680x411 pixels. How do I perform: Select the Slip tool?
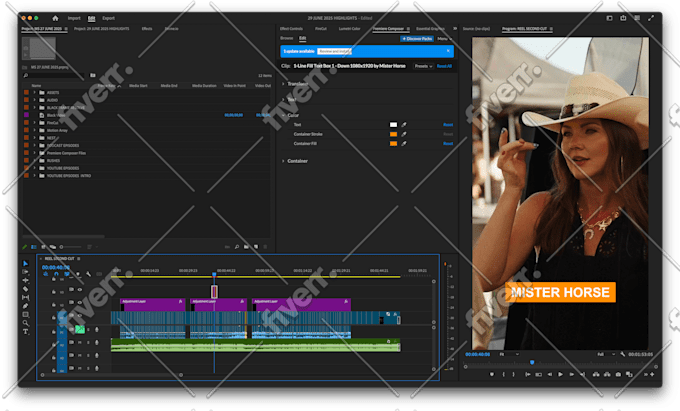[x=26, y=297]
